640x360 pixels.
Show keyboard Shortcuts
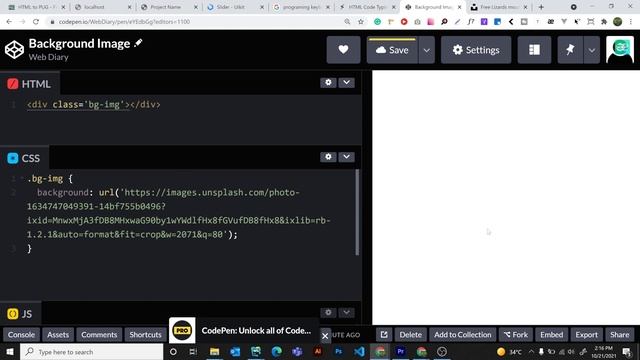[145, 335]
